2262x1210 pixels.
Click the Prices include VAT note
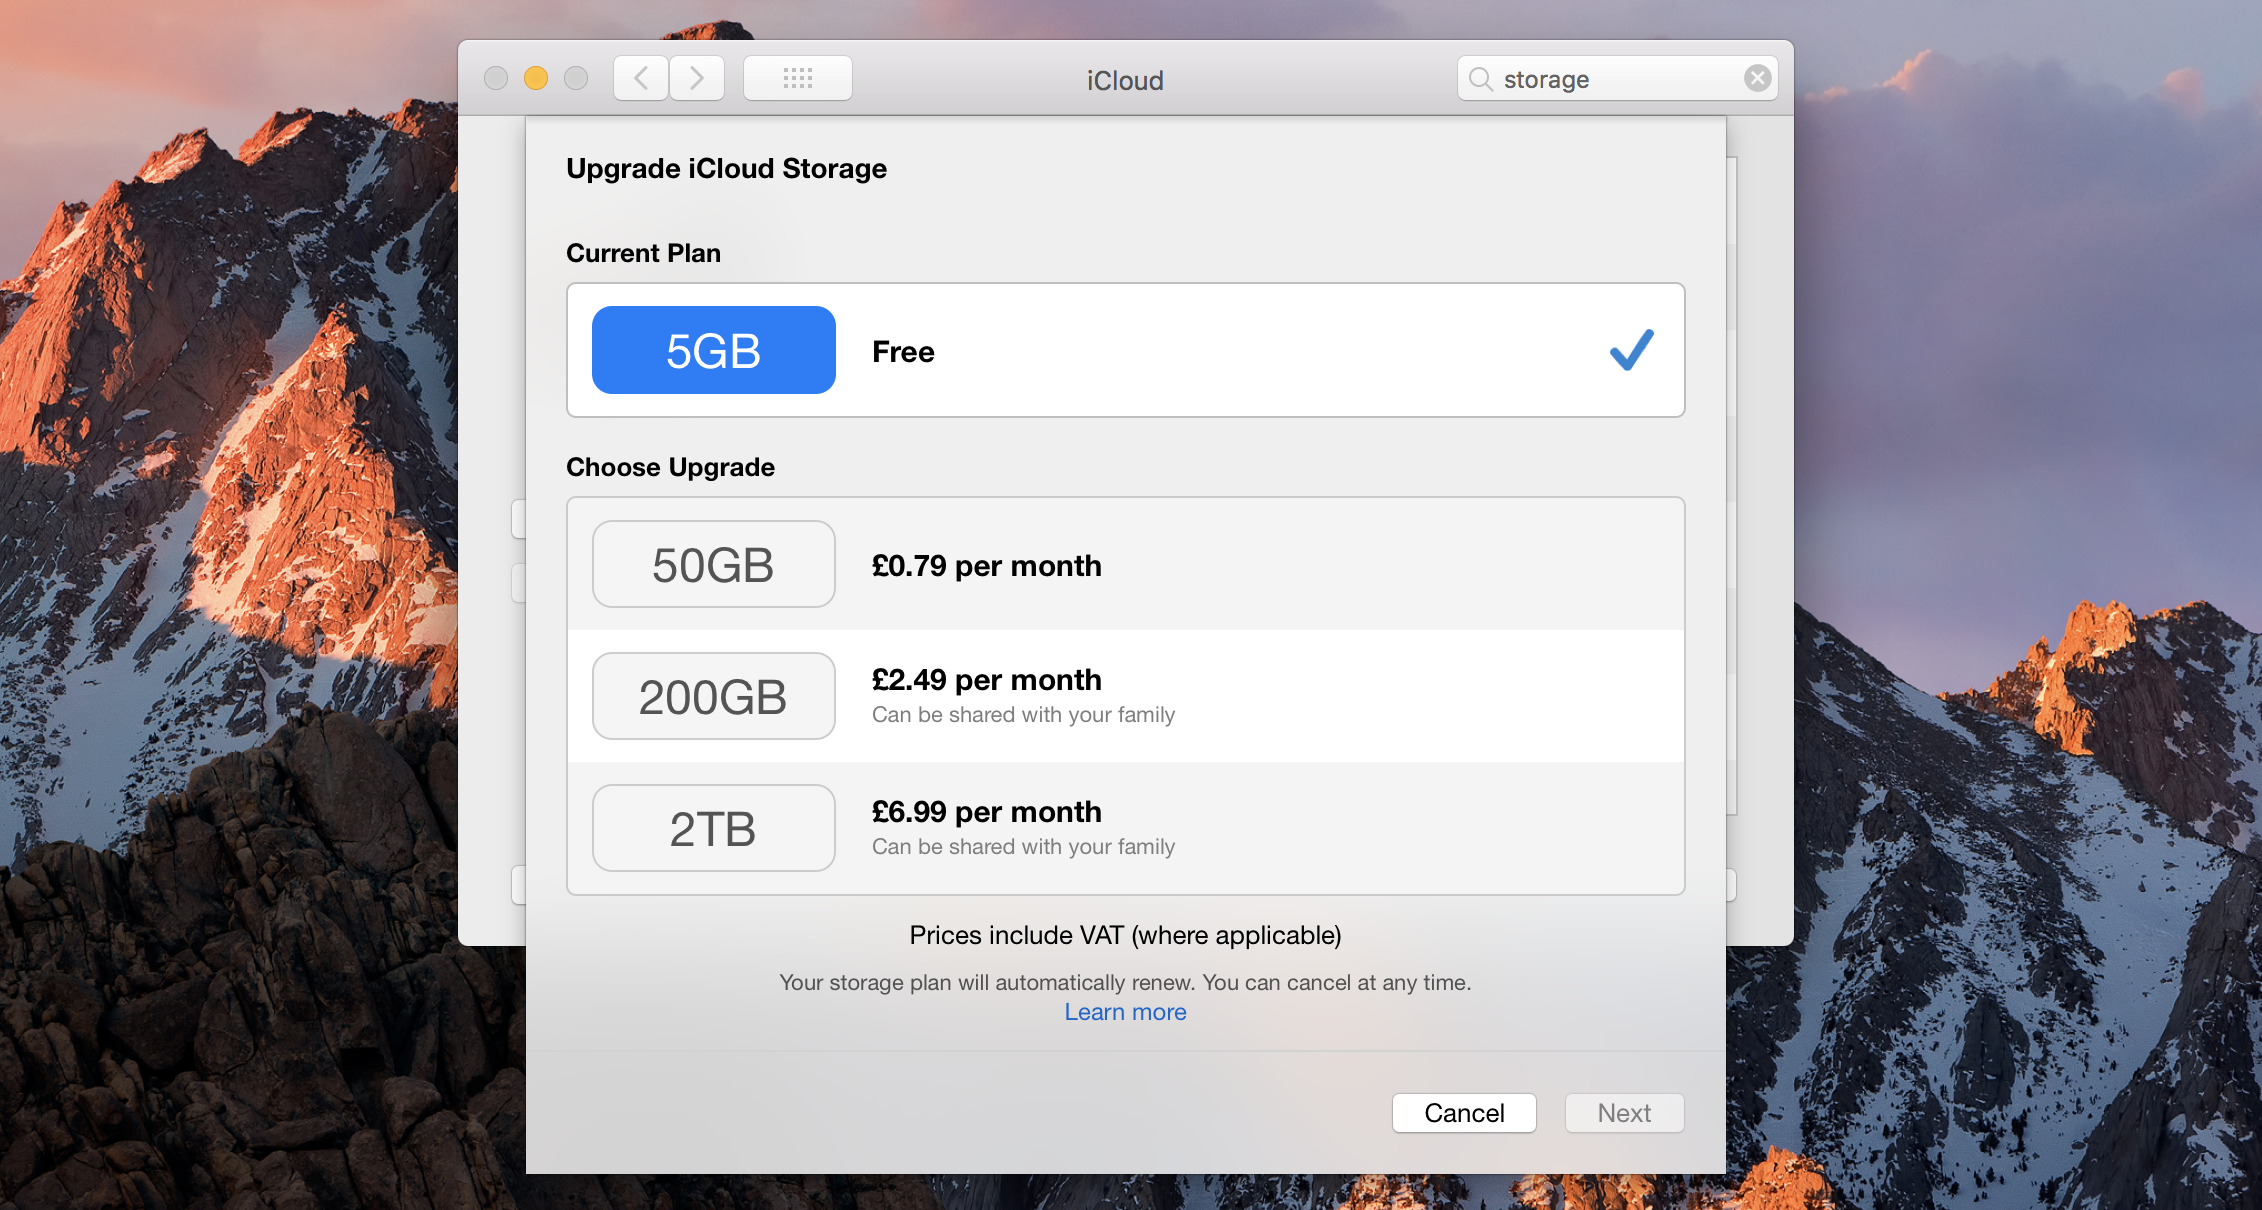(x=1125, y=935)
